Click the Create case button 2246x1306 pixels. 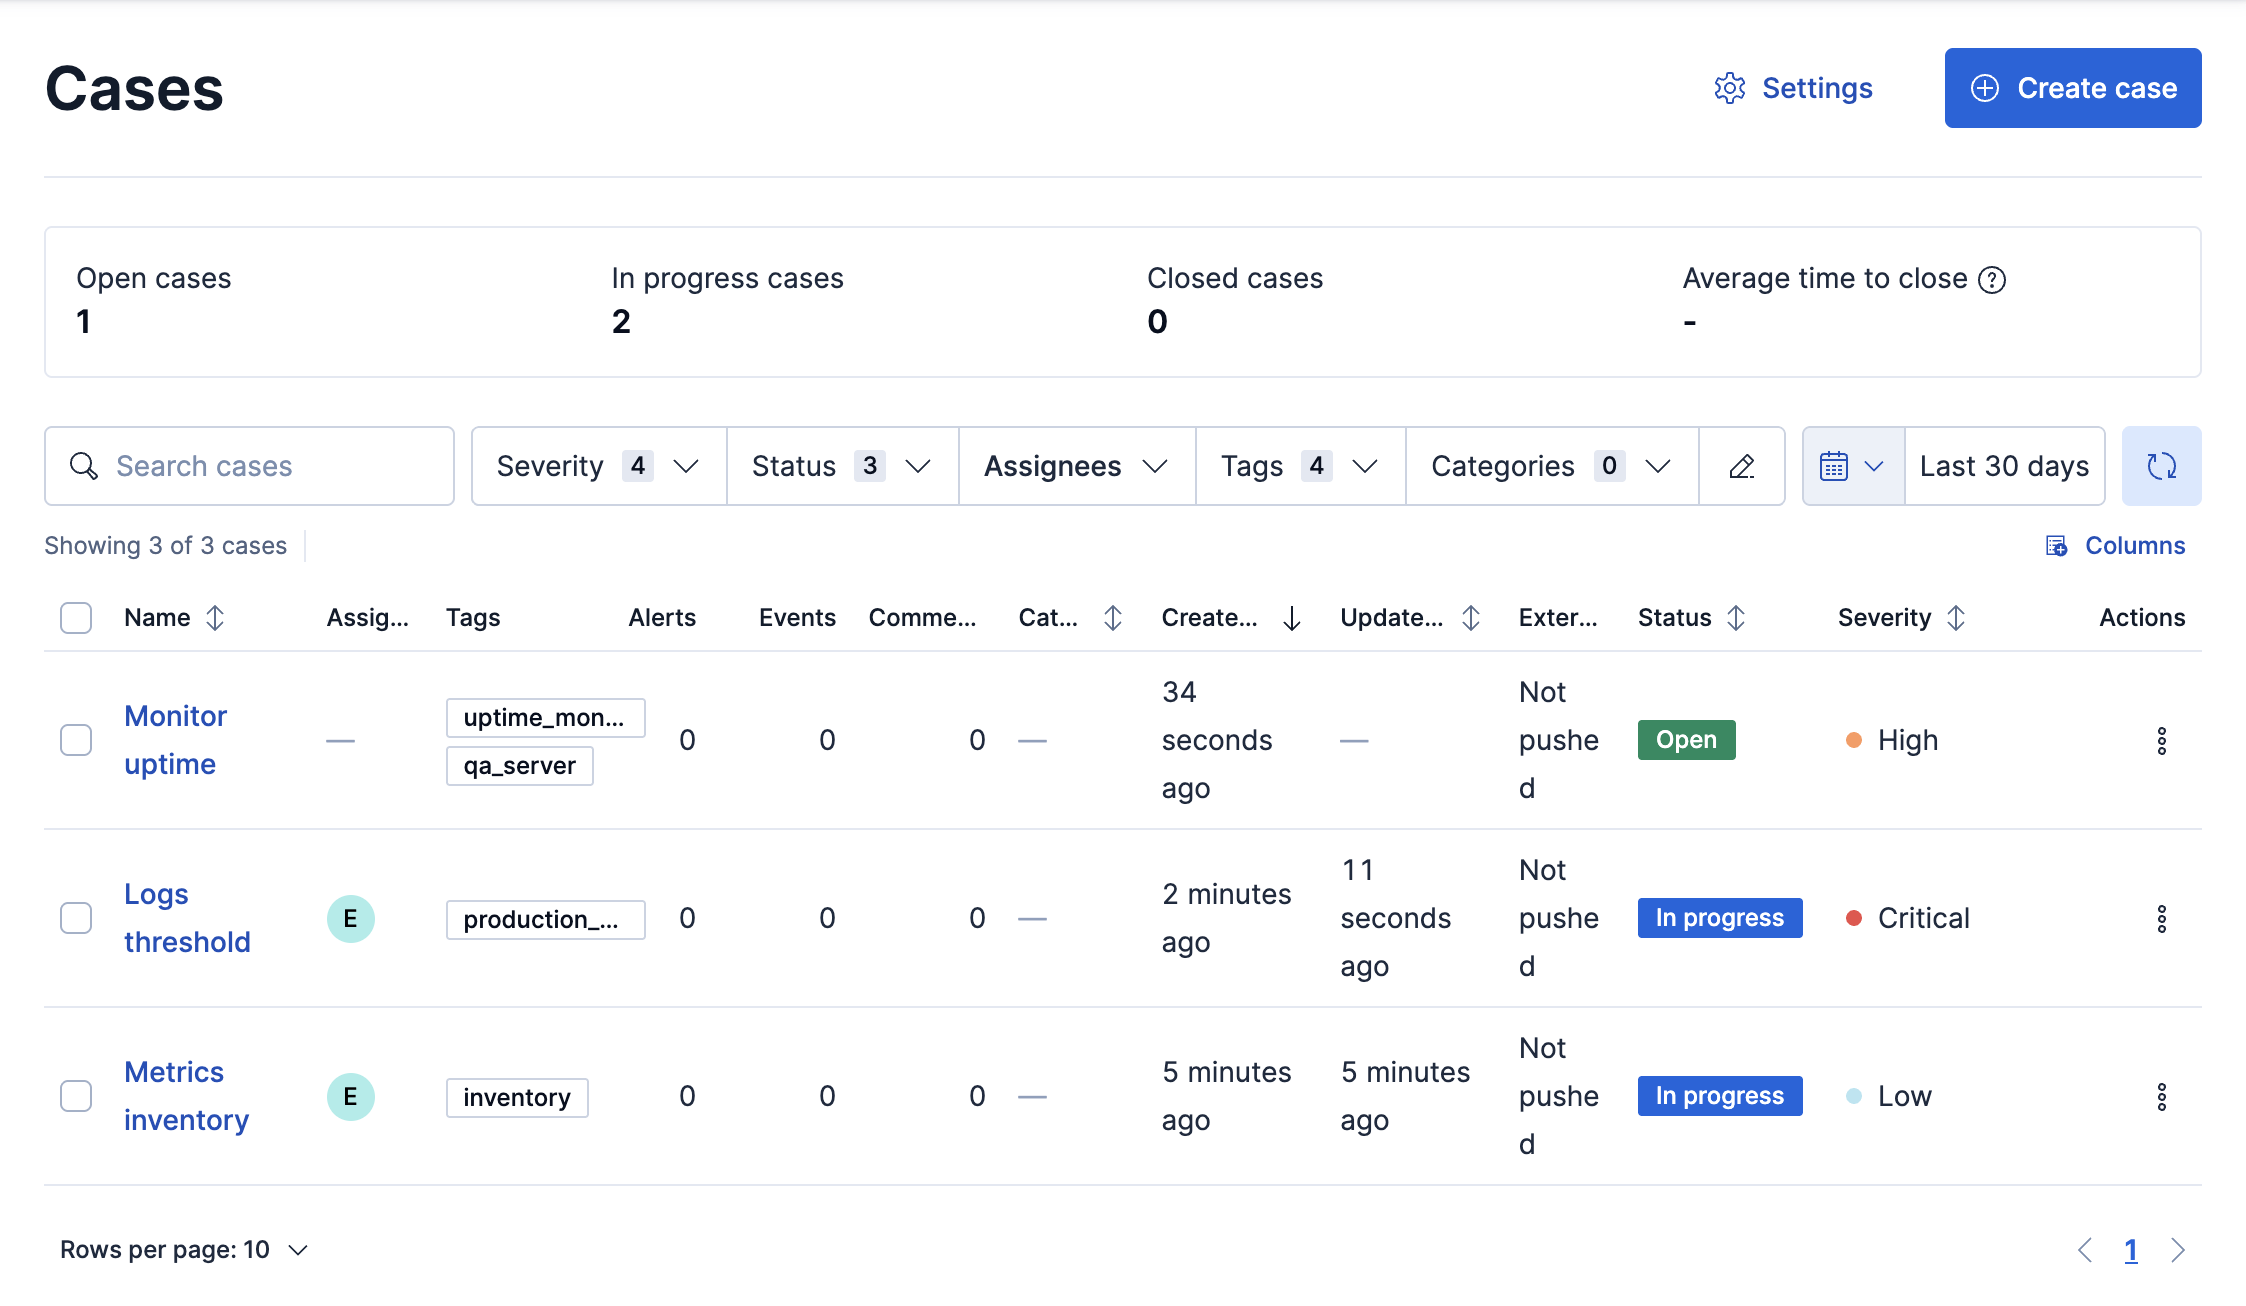pos(2072,88)
